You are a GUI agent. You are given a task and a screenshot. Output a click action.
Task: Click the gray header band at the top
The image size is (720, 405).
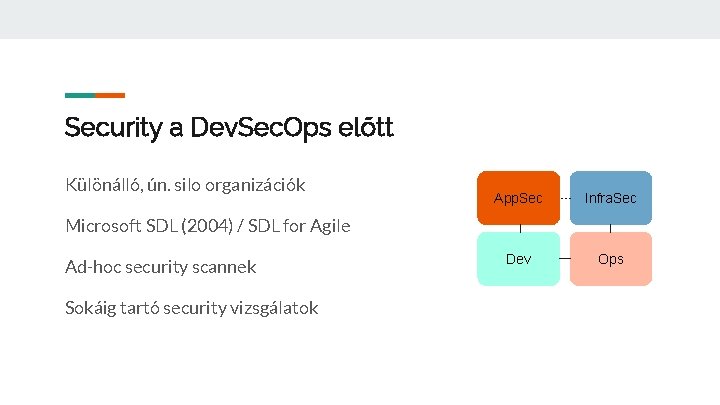coord(360,19)
